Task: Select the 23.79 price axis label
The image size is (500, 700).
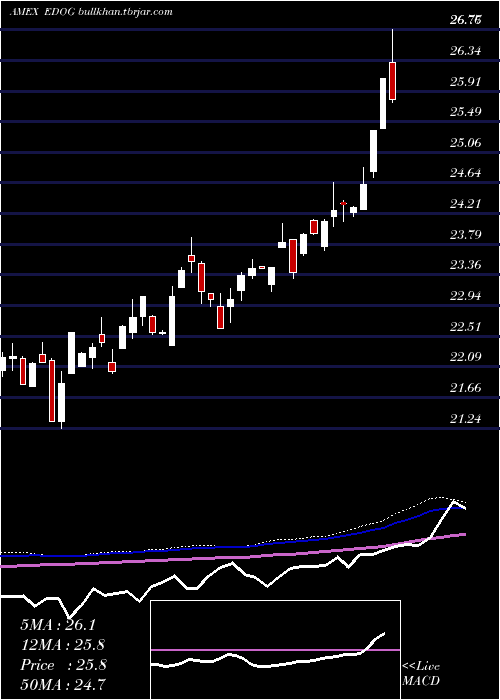Action: 466,235
